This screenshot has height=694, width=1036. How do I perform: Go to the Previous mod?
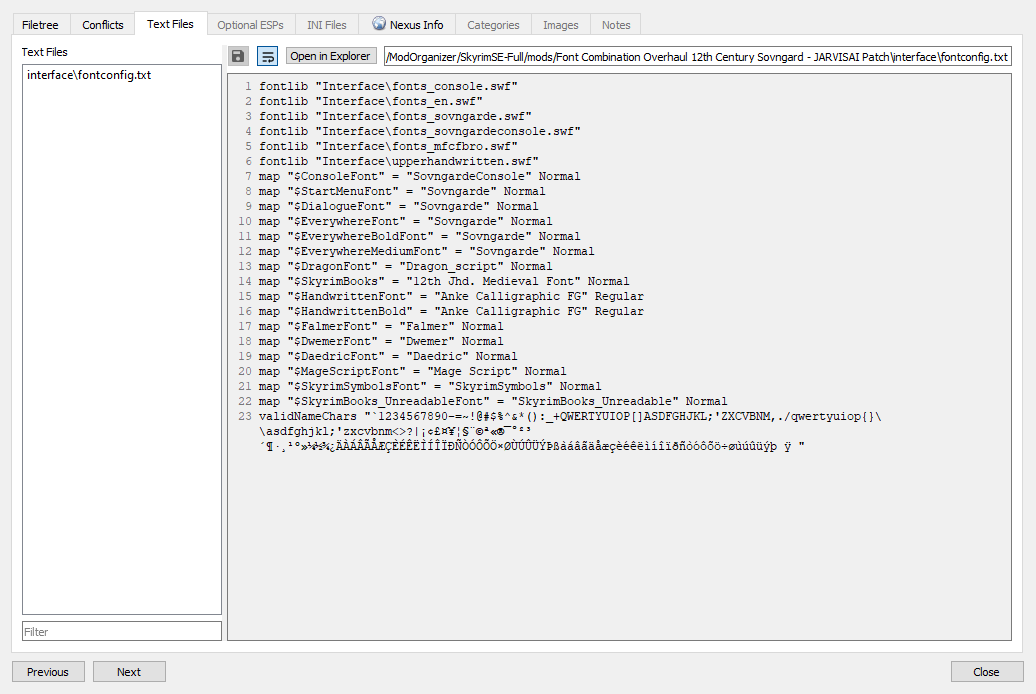[x=48, y=672]
